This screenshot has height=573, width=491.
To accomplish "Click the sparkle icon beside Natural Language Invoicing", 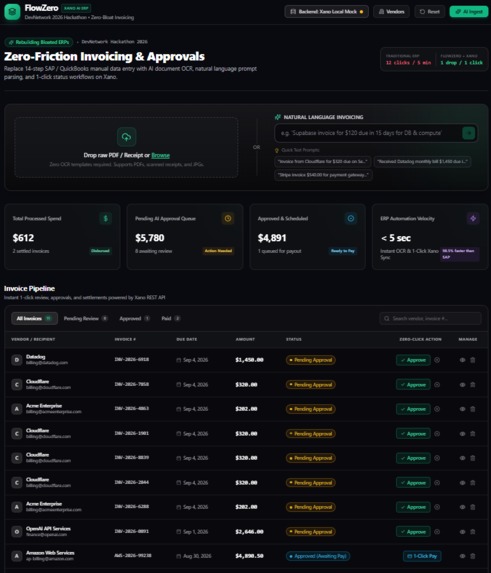I will pos(278,117).
